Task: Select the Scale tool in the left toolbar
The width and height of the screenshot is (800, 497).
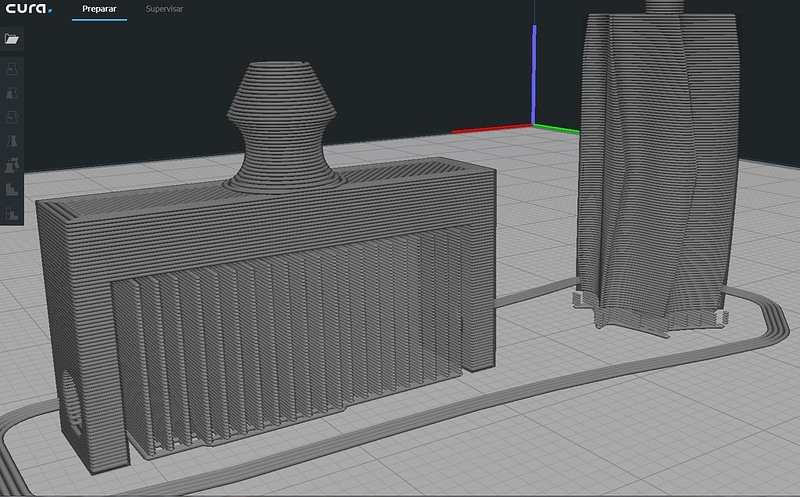Action: click(12, 93)
